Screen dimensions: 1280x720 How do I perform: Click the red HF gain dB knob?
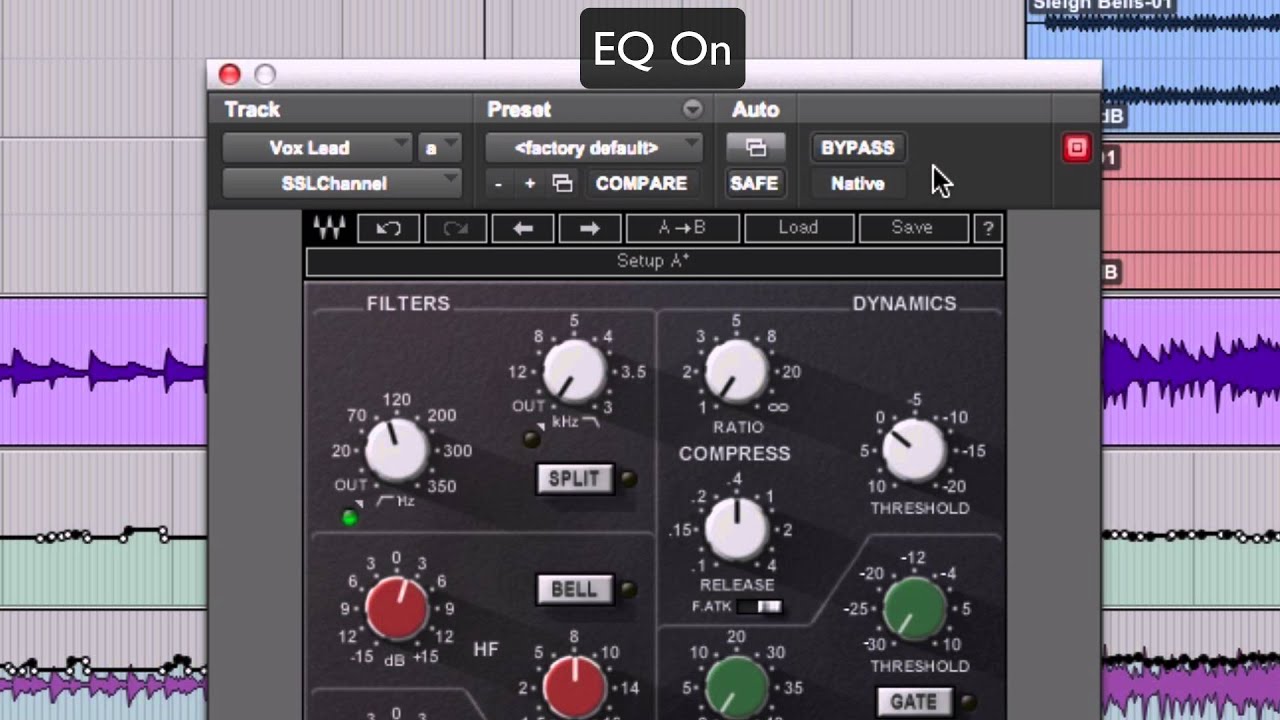click(396, 608)
